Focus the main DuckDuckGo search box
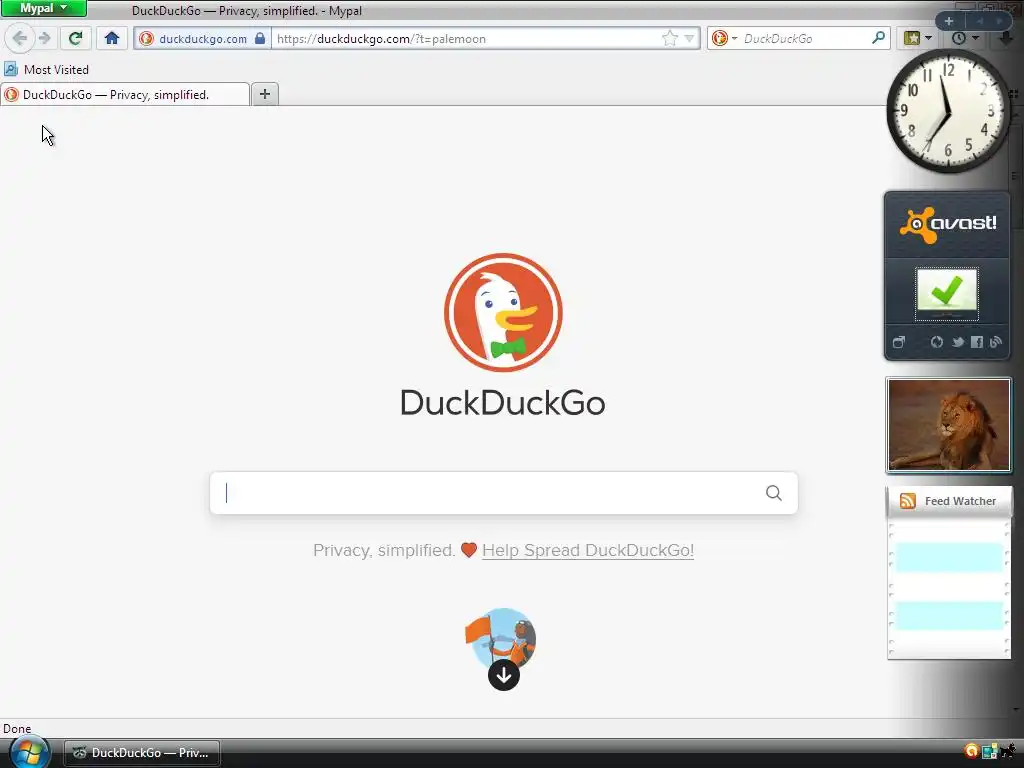This screenshot has width=1024, height=768. [x=503, y=493]
